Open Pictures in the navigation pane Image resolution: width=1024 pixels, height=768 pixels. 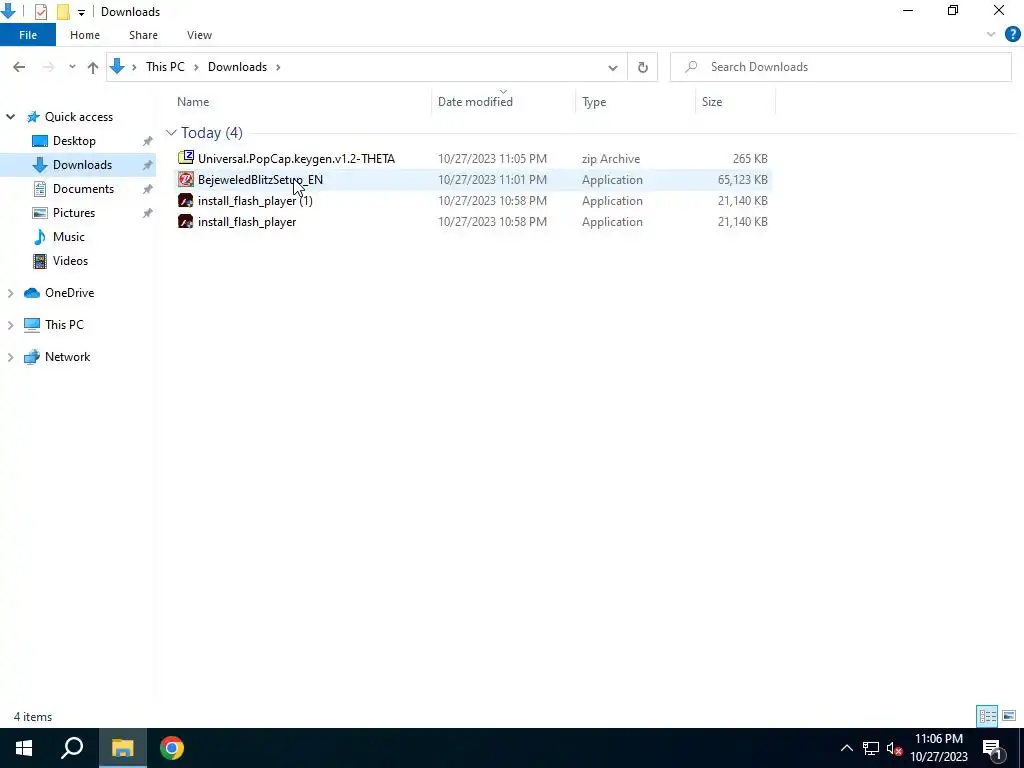pyautogui.click(x=74, y=213)
